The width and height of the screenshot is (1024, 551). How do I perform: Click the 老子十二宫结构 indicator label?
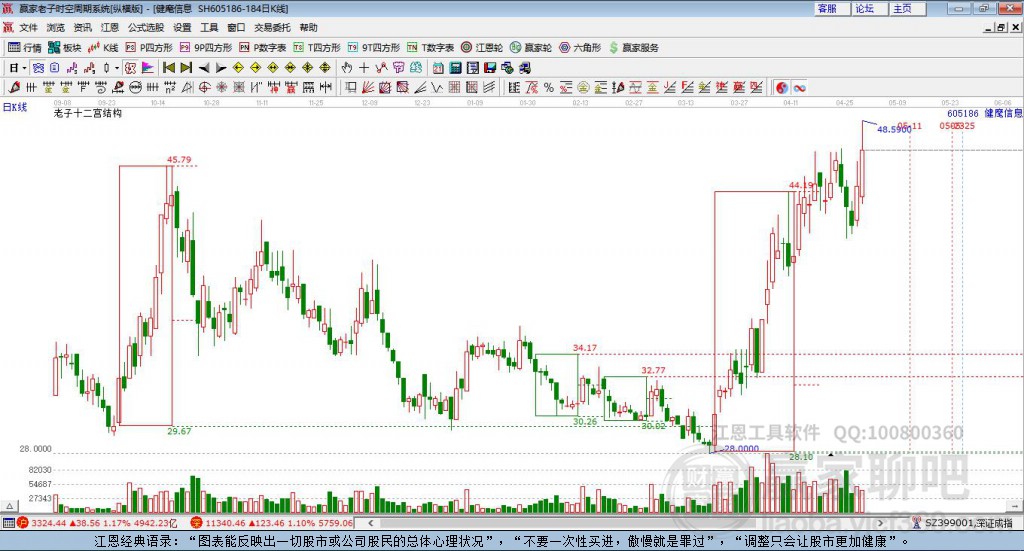[x=88, y=113]
